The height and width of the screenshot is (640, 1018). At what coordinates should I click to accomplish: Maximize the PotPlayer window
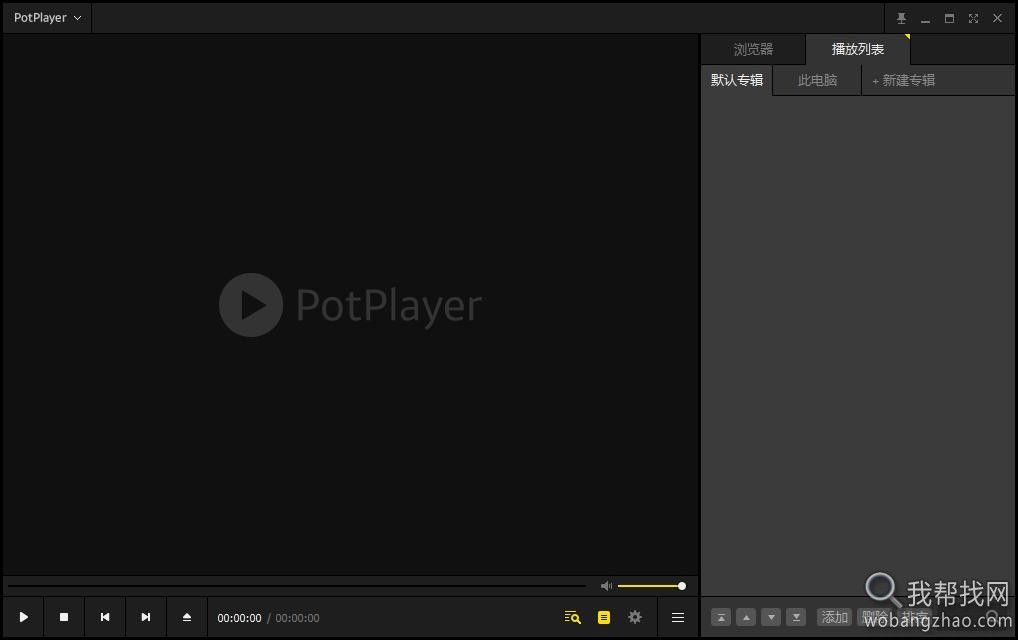[x=949, y=18]
